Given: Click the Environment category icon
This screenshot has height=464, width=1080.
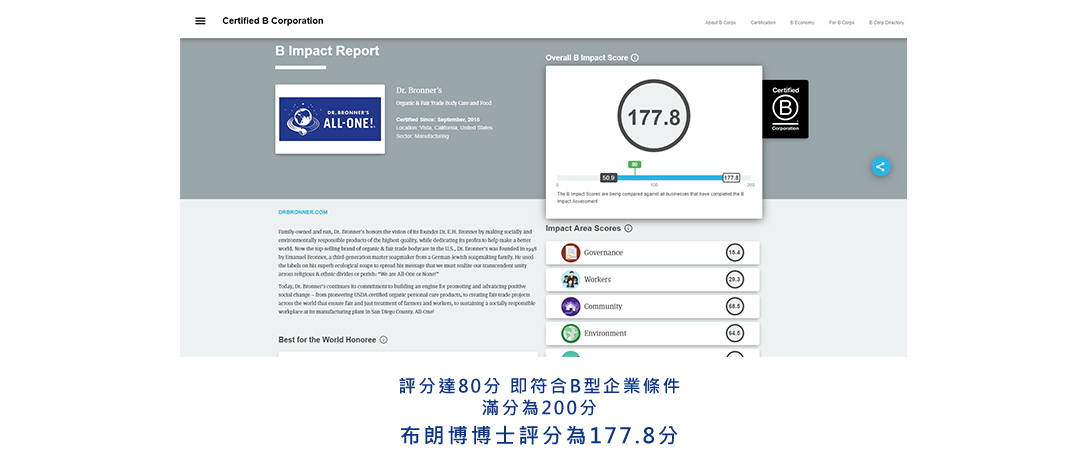Looking at the screenshot, I should [x=571, y=333].
